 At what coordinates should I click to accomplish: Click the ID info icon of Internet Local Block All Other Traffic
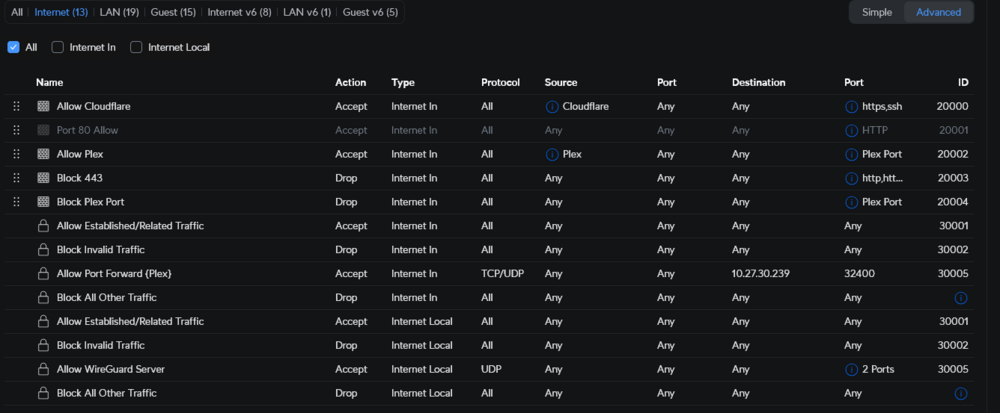pos(961,393)
